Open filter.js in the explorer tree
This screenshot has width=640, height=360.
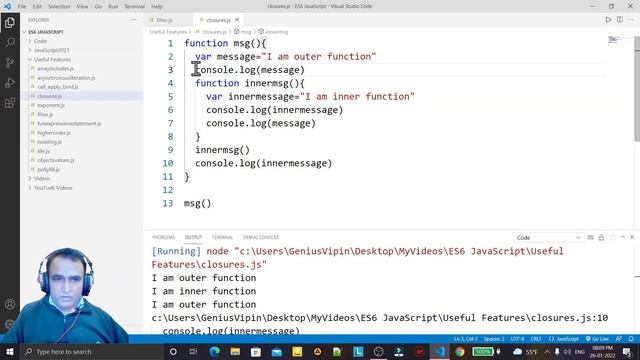pos(45,114)
